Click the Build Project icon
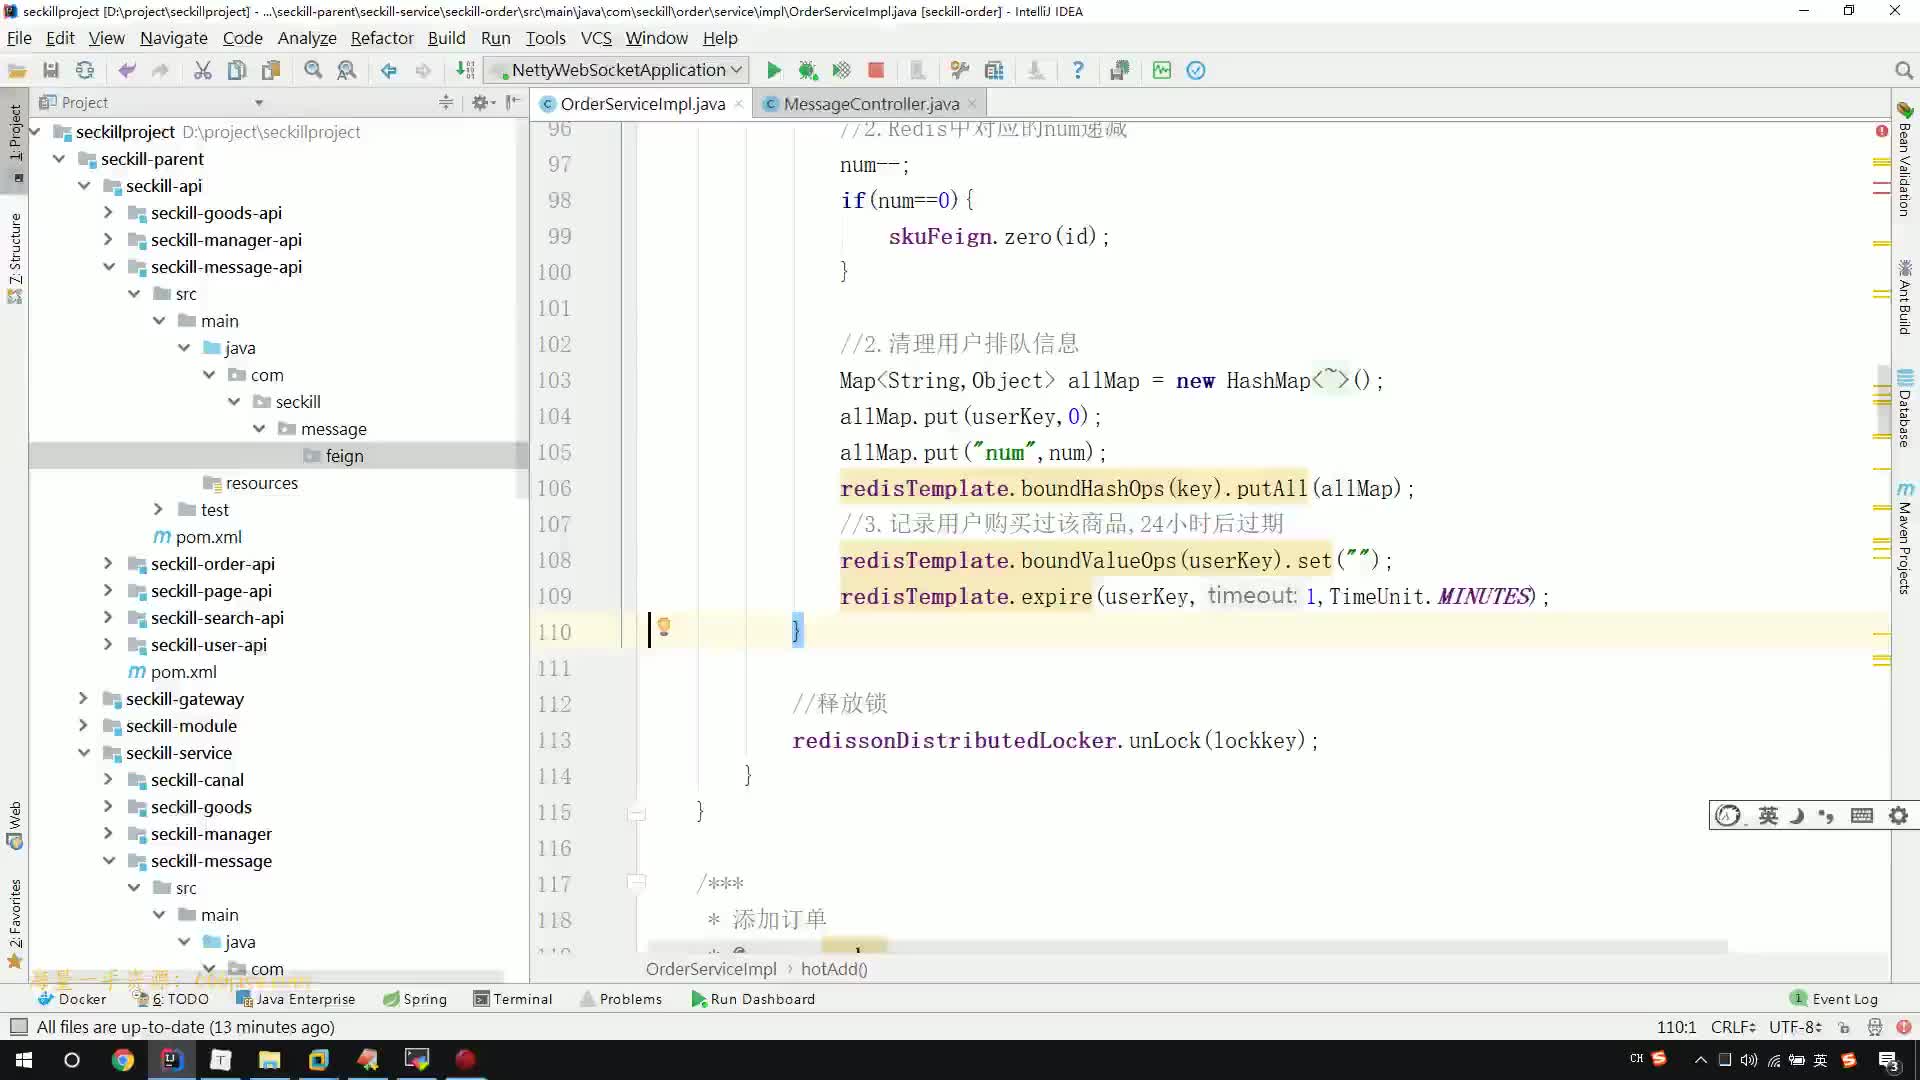 (x=465, y=70)
